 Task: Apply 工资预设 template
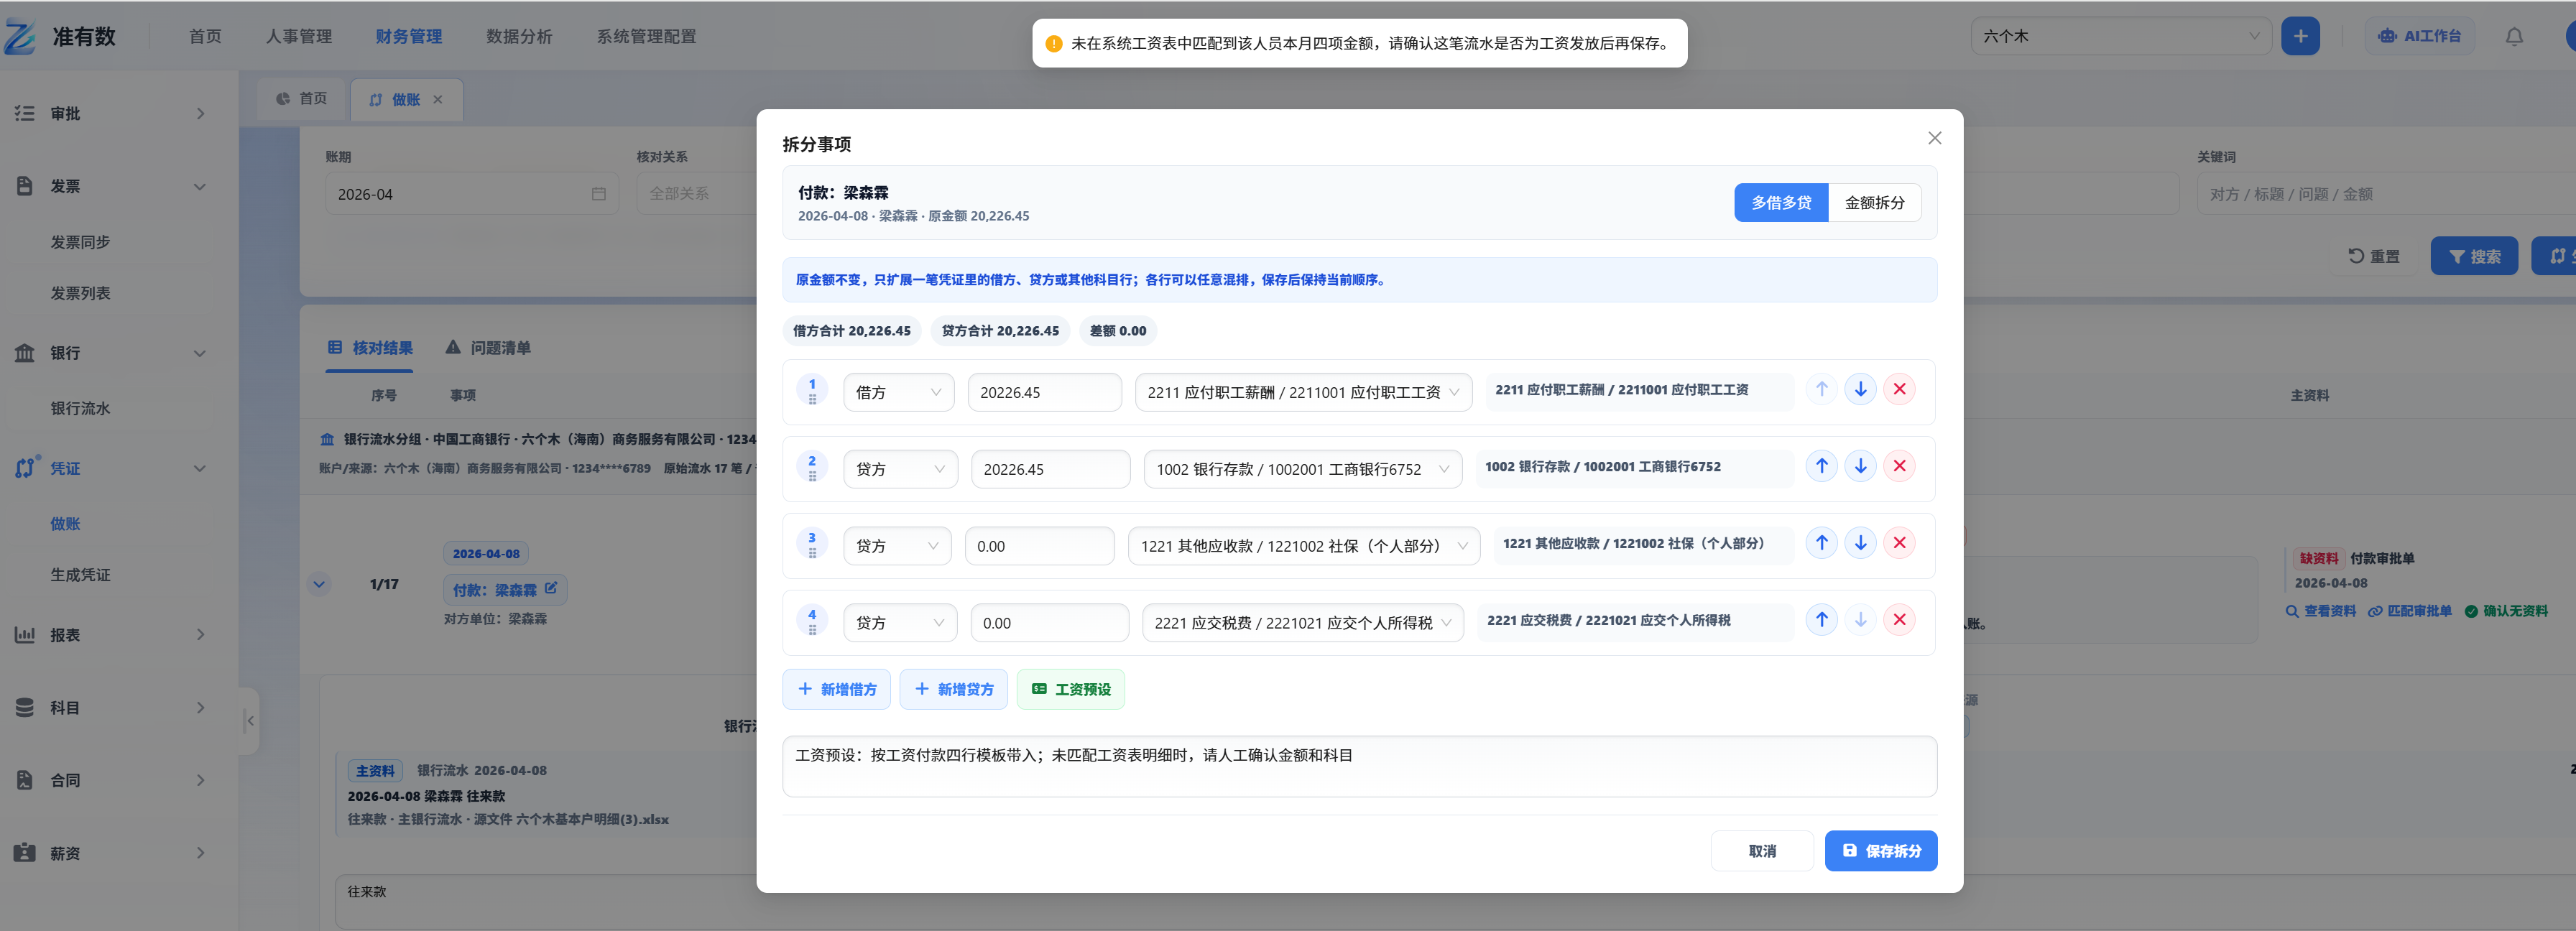pos(1071,689)
